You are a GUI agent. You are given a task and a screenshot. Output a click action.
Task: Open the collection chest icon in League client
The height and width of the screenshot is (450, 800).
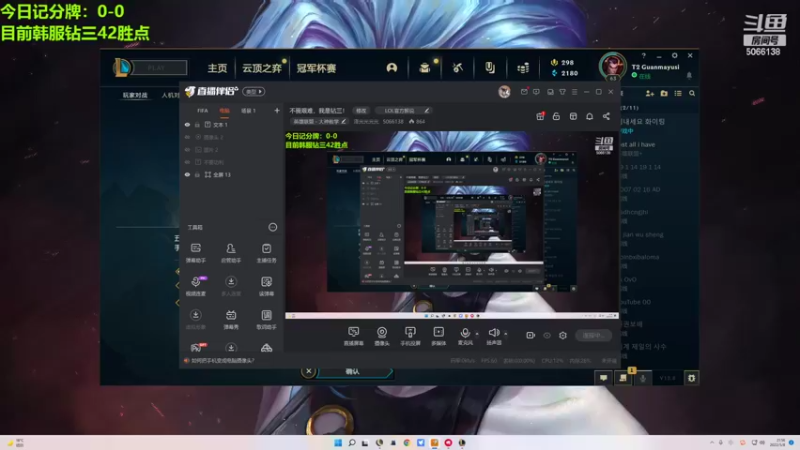[424, 67]
